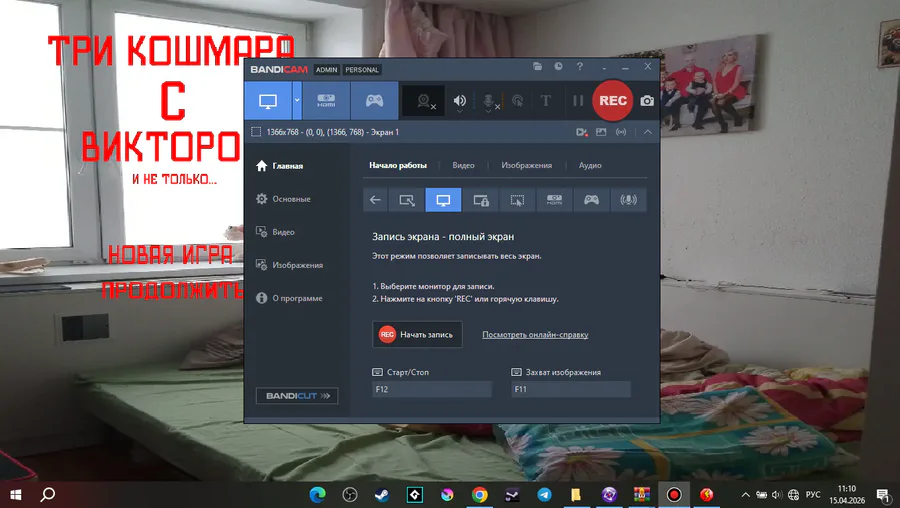900x508 pixels.
Task: Toggle microphone recording
Action: coord(488,101)
